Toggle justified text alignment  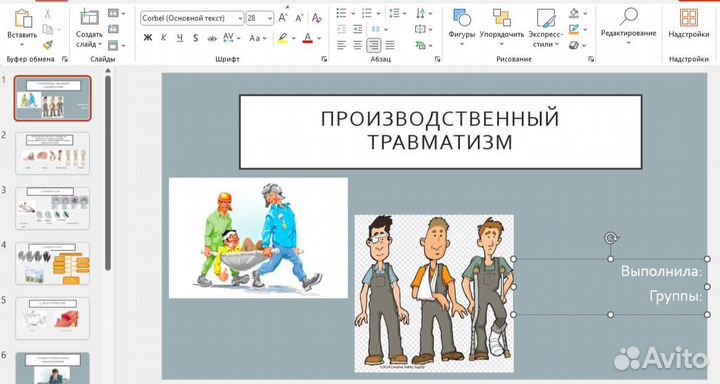pos(390,45)
